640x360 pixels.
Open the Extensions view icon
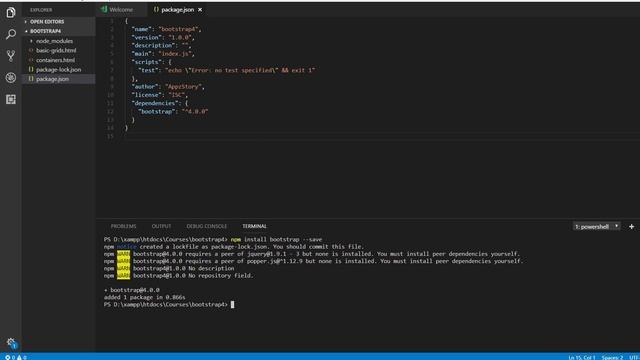pyautogui.click(x=11, y=99)
